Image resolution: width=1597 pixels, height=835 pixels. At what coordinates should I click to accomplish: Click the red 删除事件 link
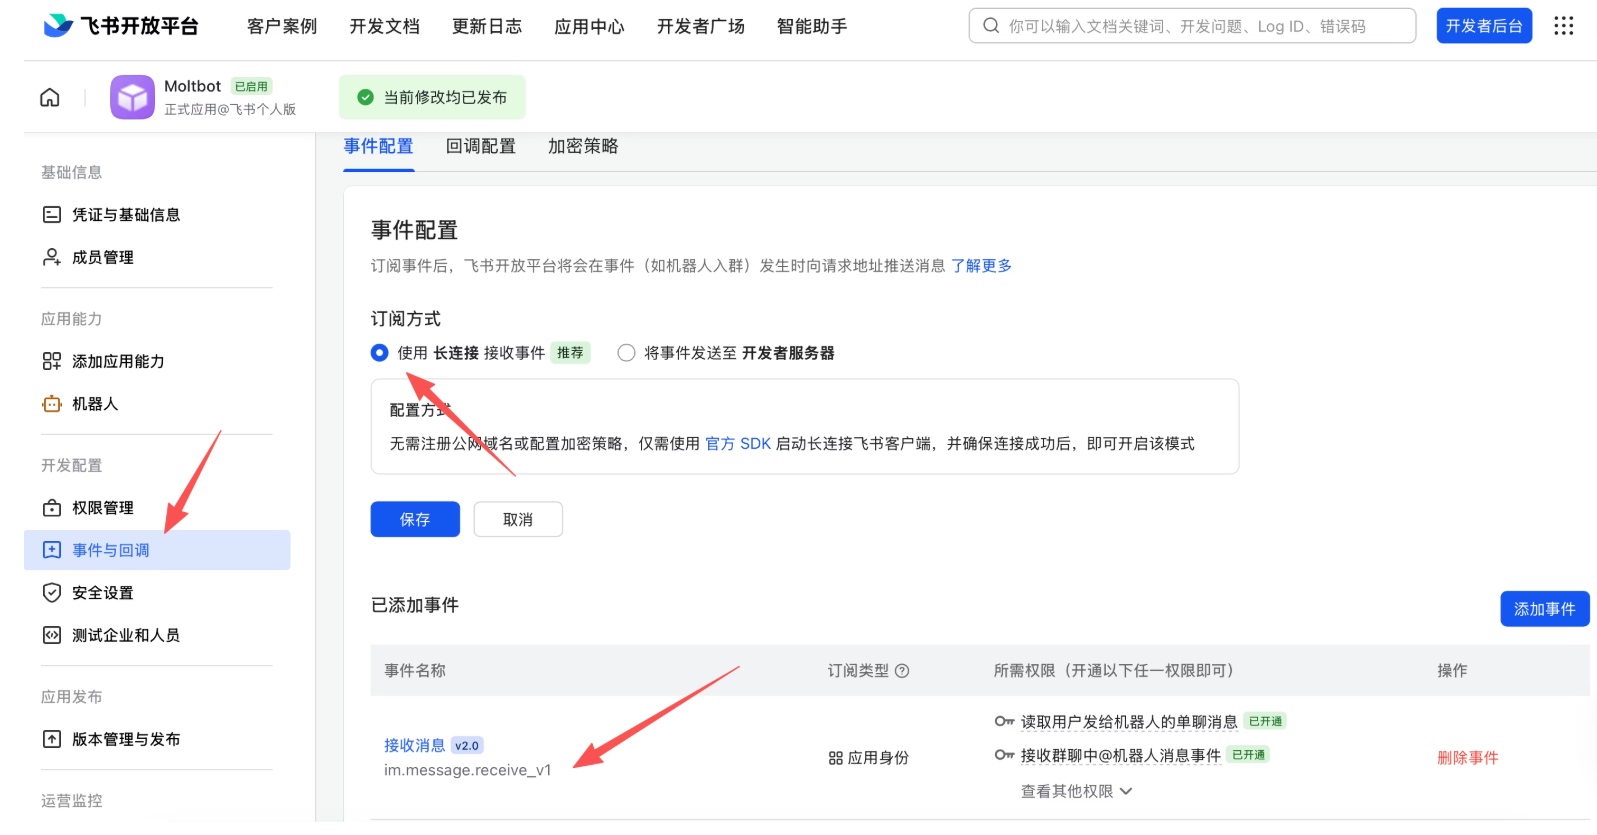(x=1467, y=758)
